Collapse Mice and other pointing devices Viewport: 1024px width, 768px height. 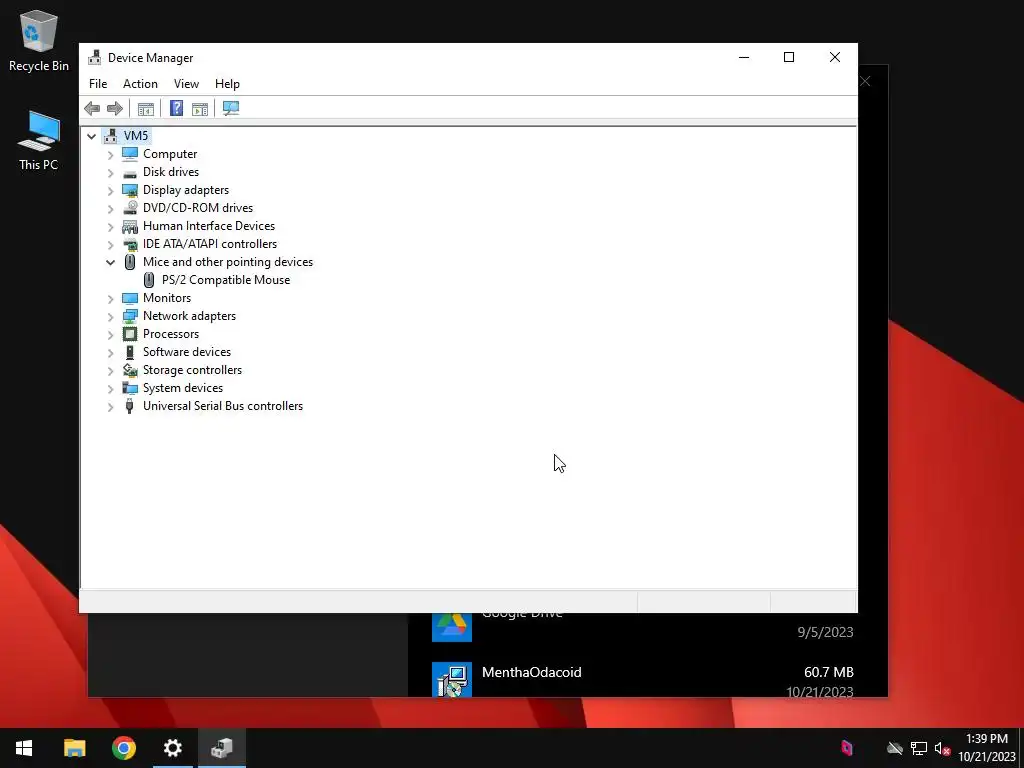pyautogui.click(x=110, y=263)
